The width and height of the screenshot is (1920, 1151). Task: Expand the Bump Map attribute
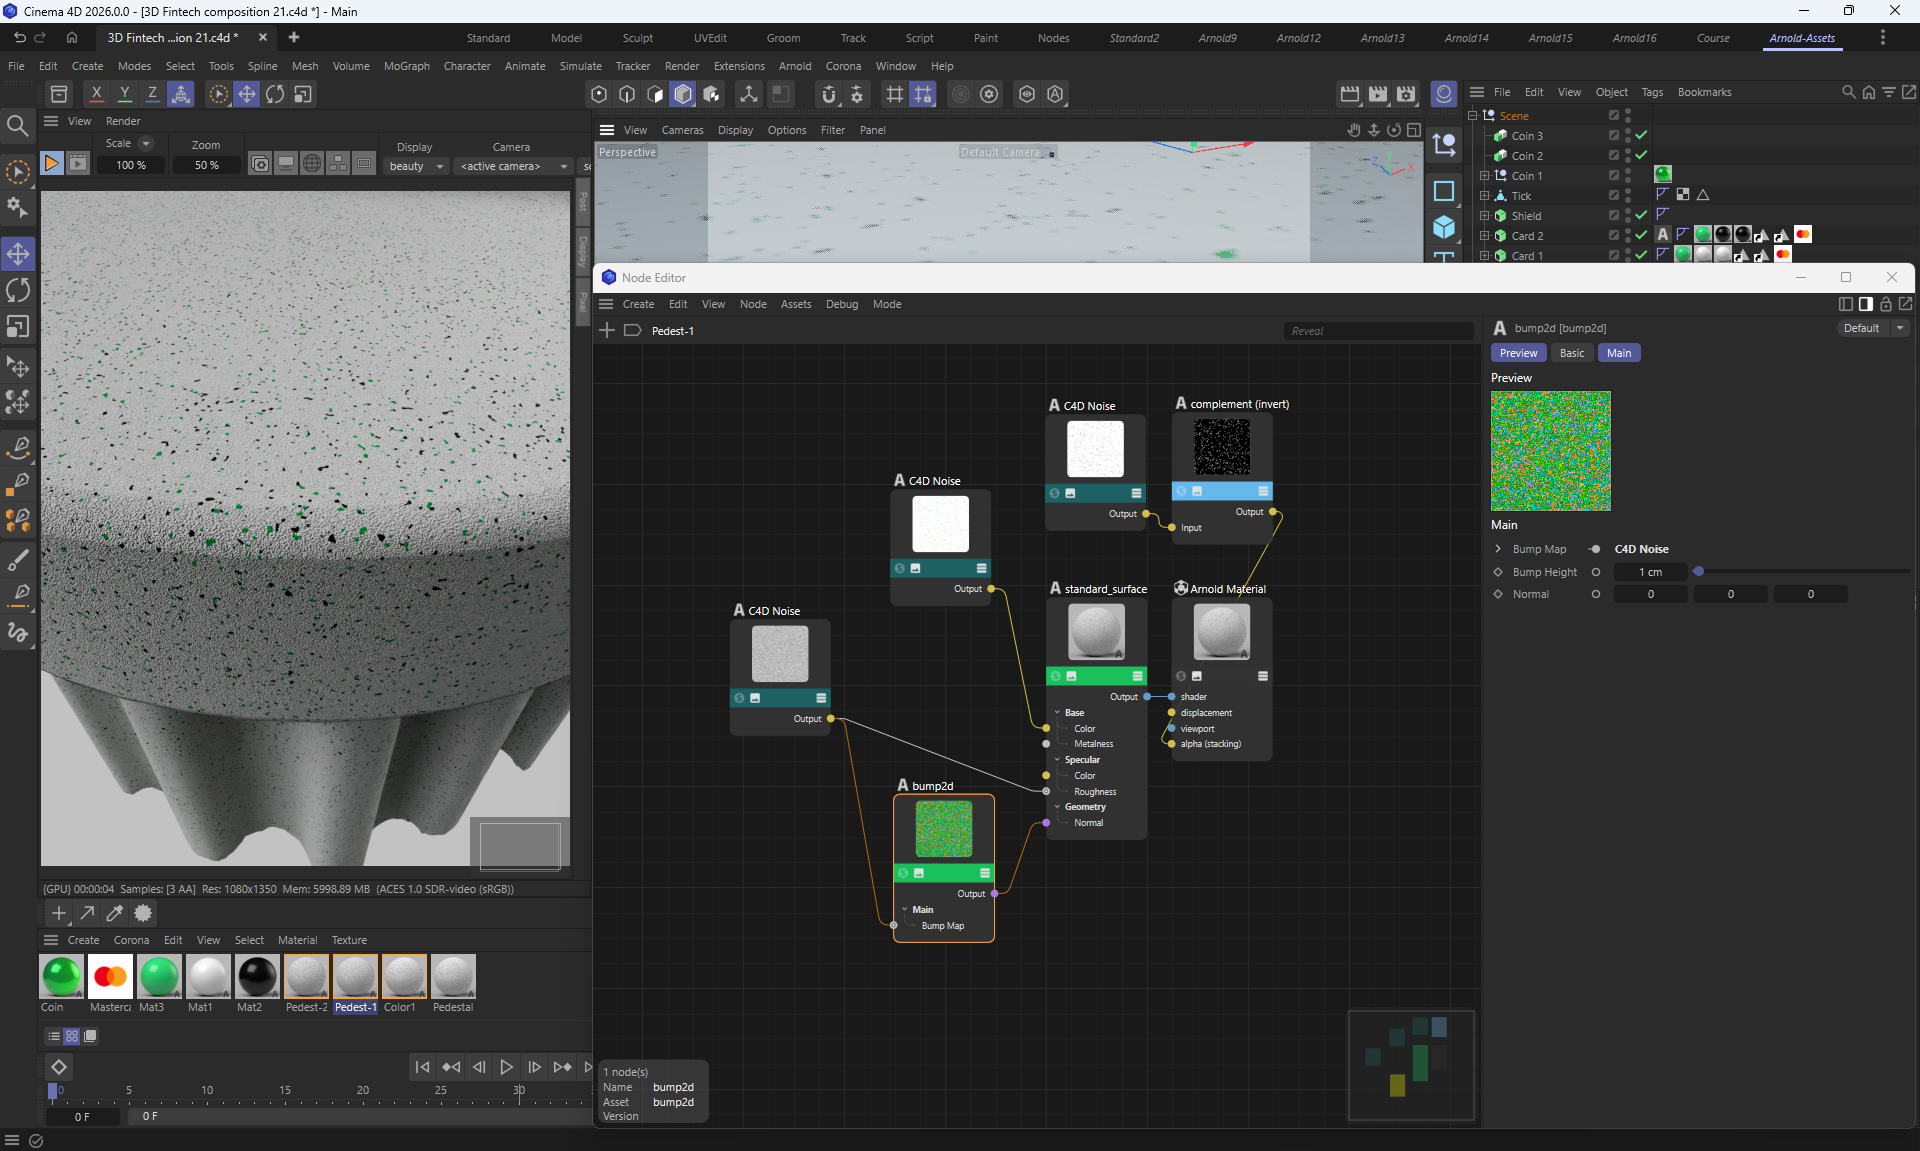(1498, 549)
